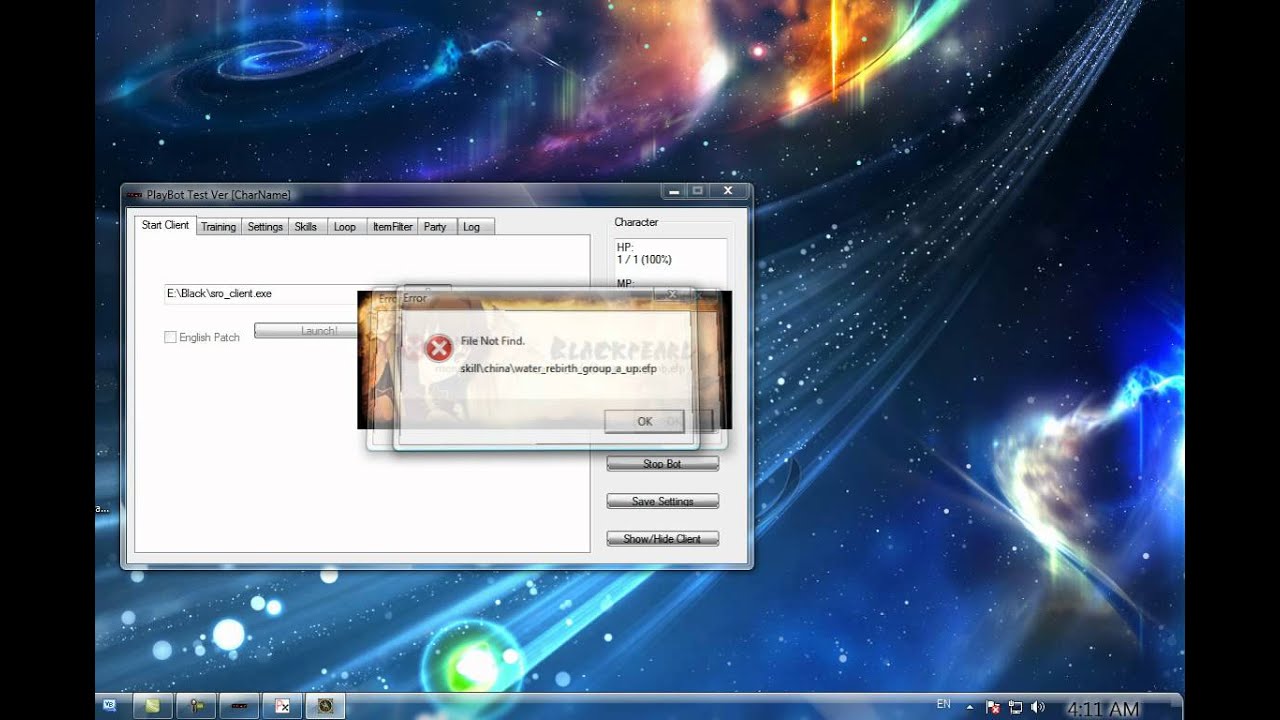Switch to the ItemFilter tab
This screenshot has height=720, width=1280.
(393, 227)
